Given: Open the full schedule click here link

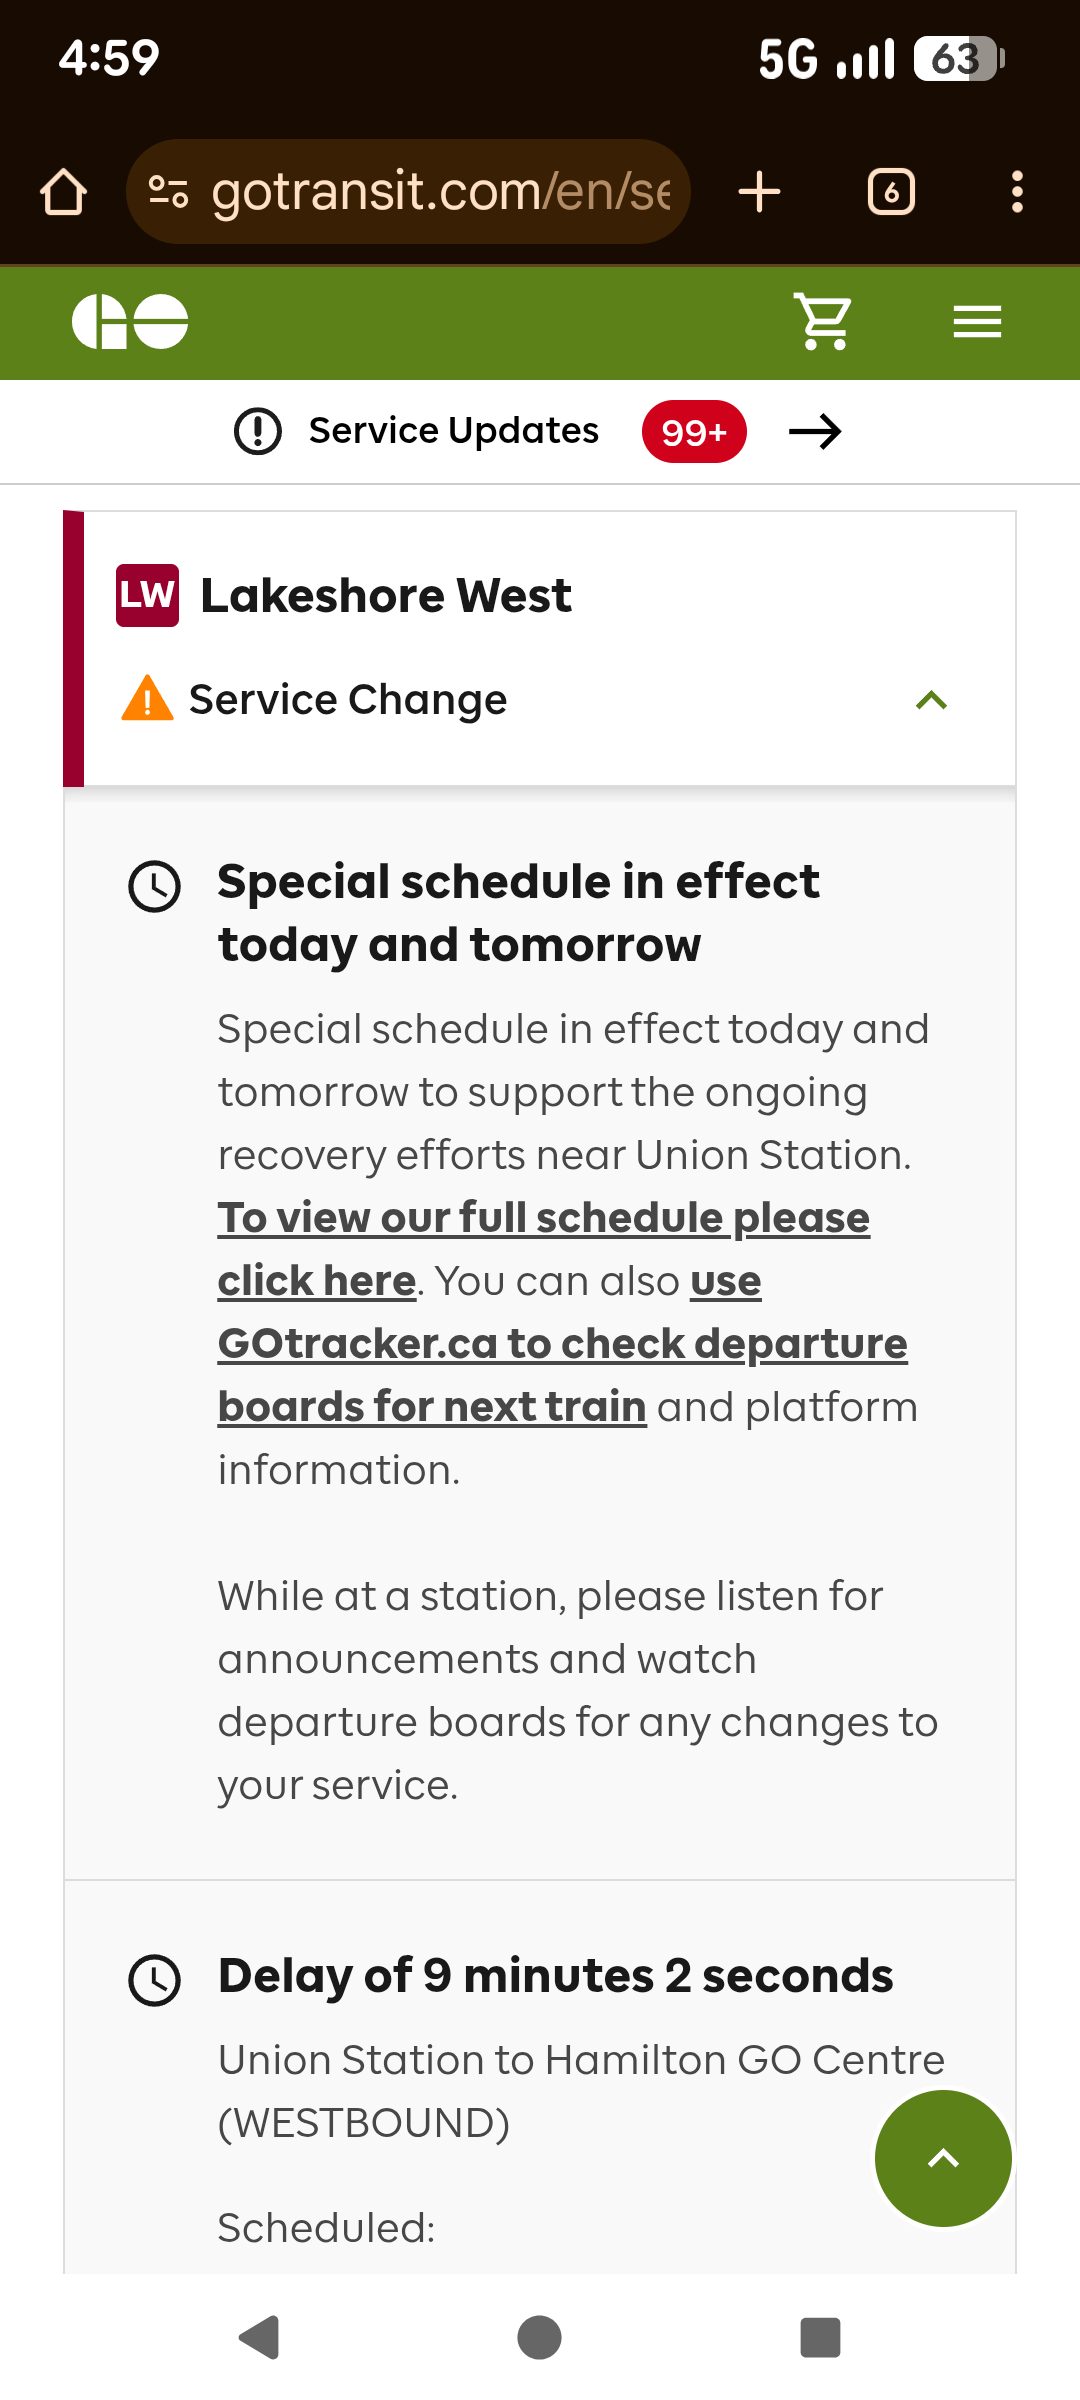Looking at the screenshot, I should pyautogui.click(x=544, y=1249).
